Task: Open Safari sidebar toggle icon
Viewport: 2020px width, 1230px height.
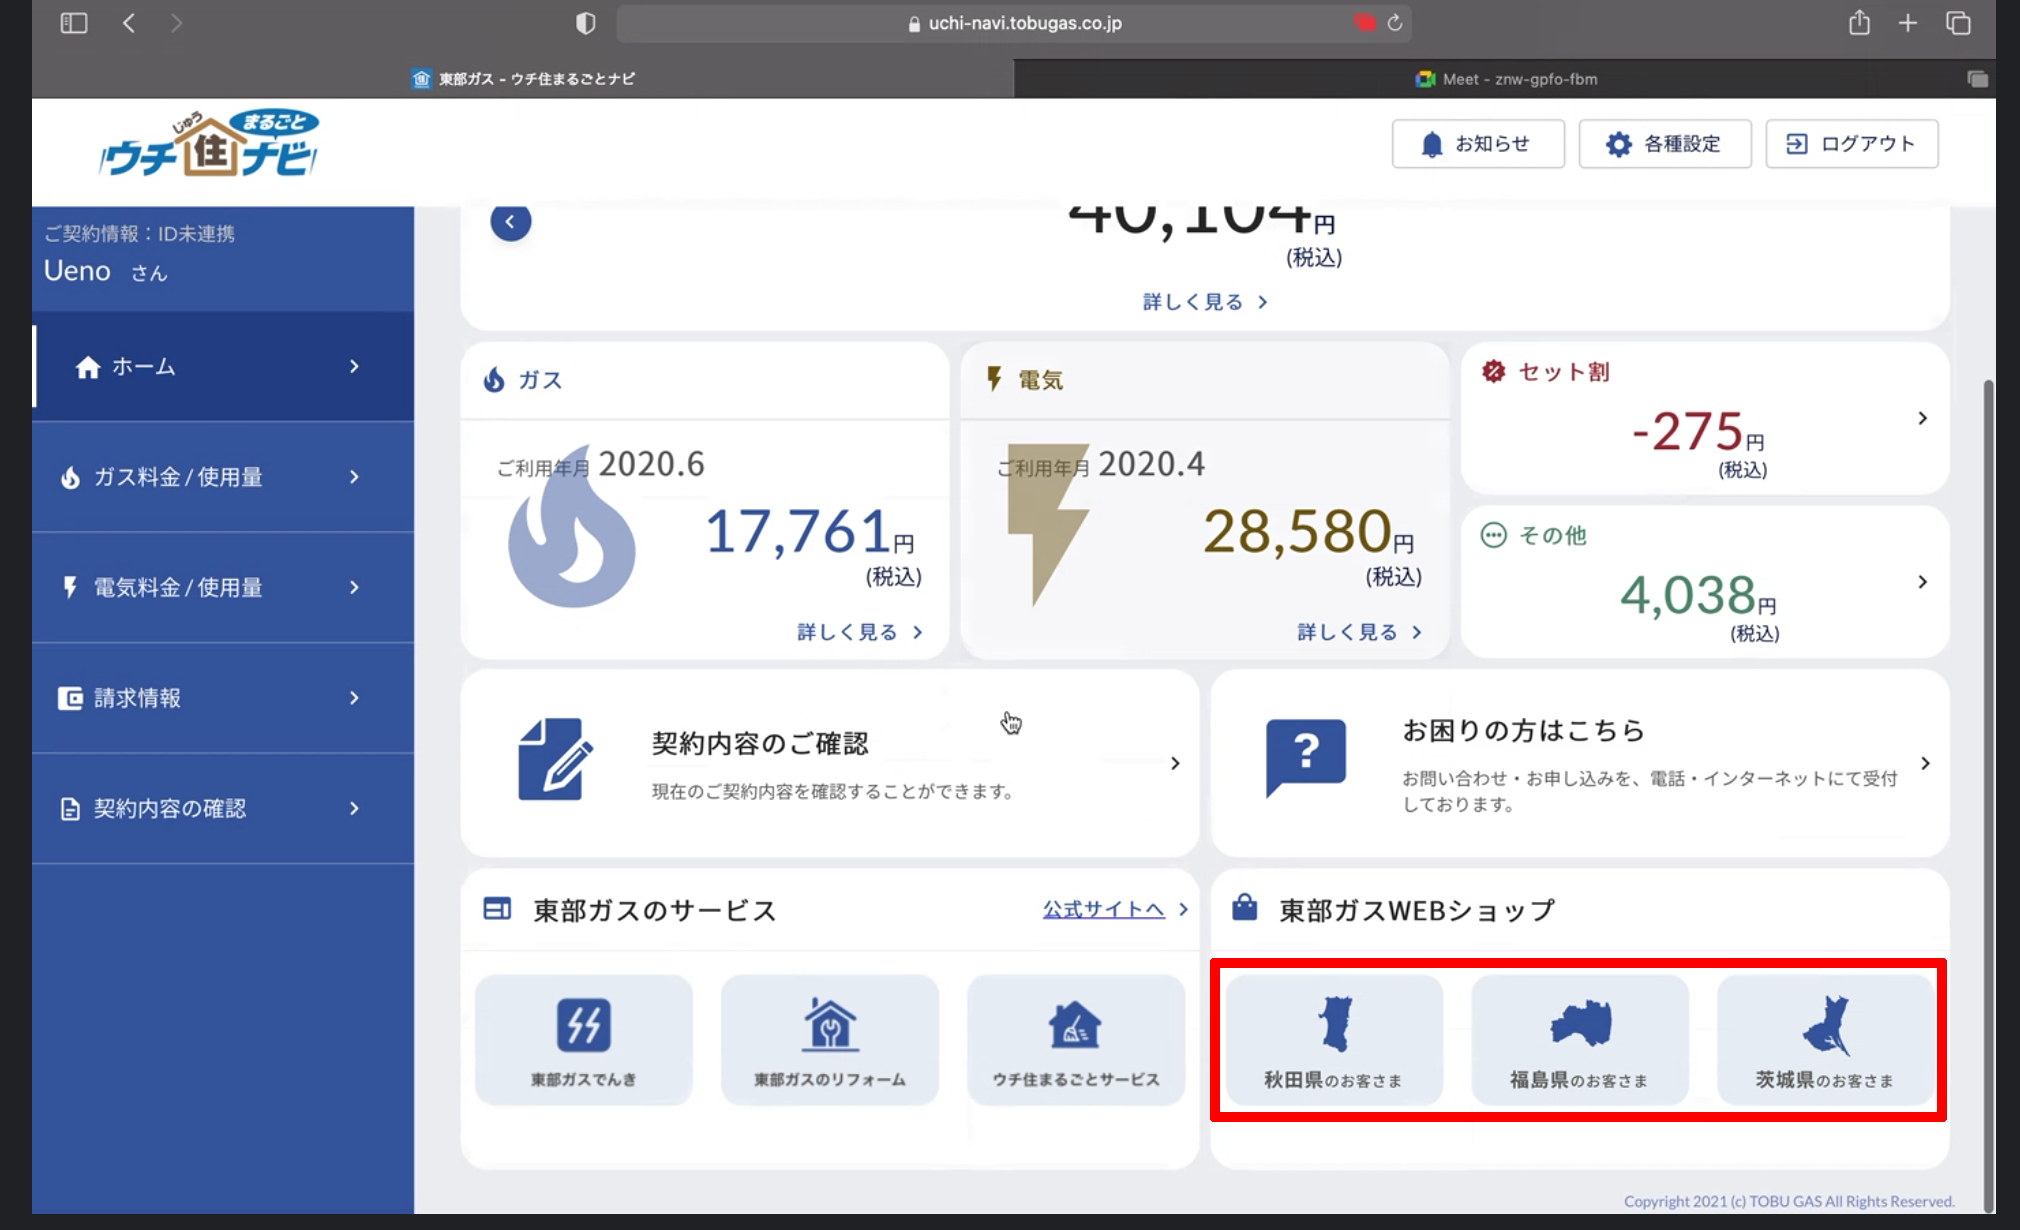Action: click(x=74, y=23)
